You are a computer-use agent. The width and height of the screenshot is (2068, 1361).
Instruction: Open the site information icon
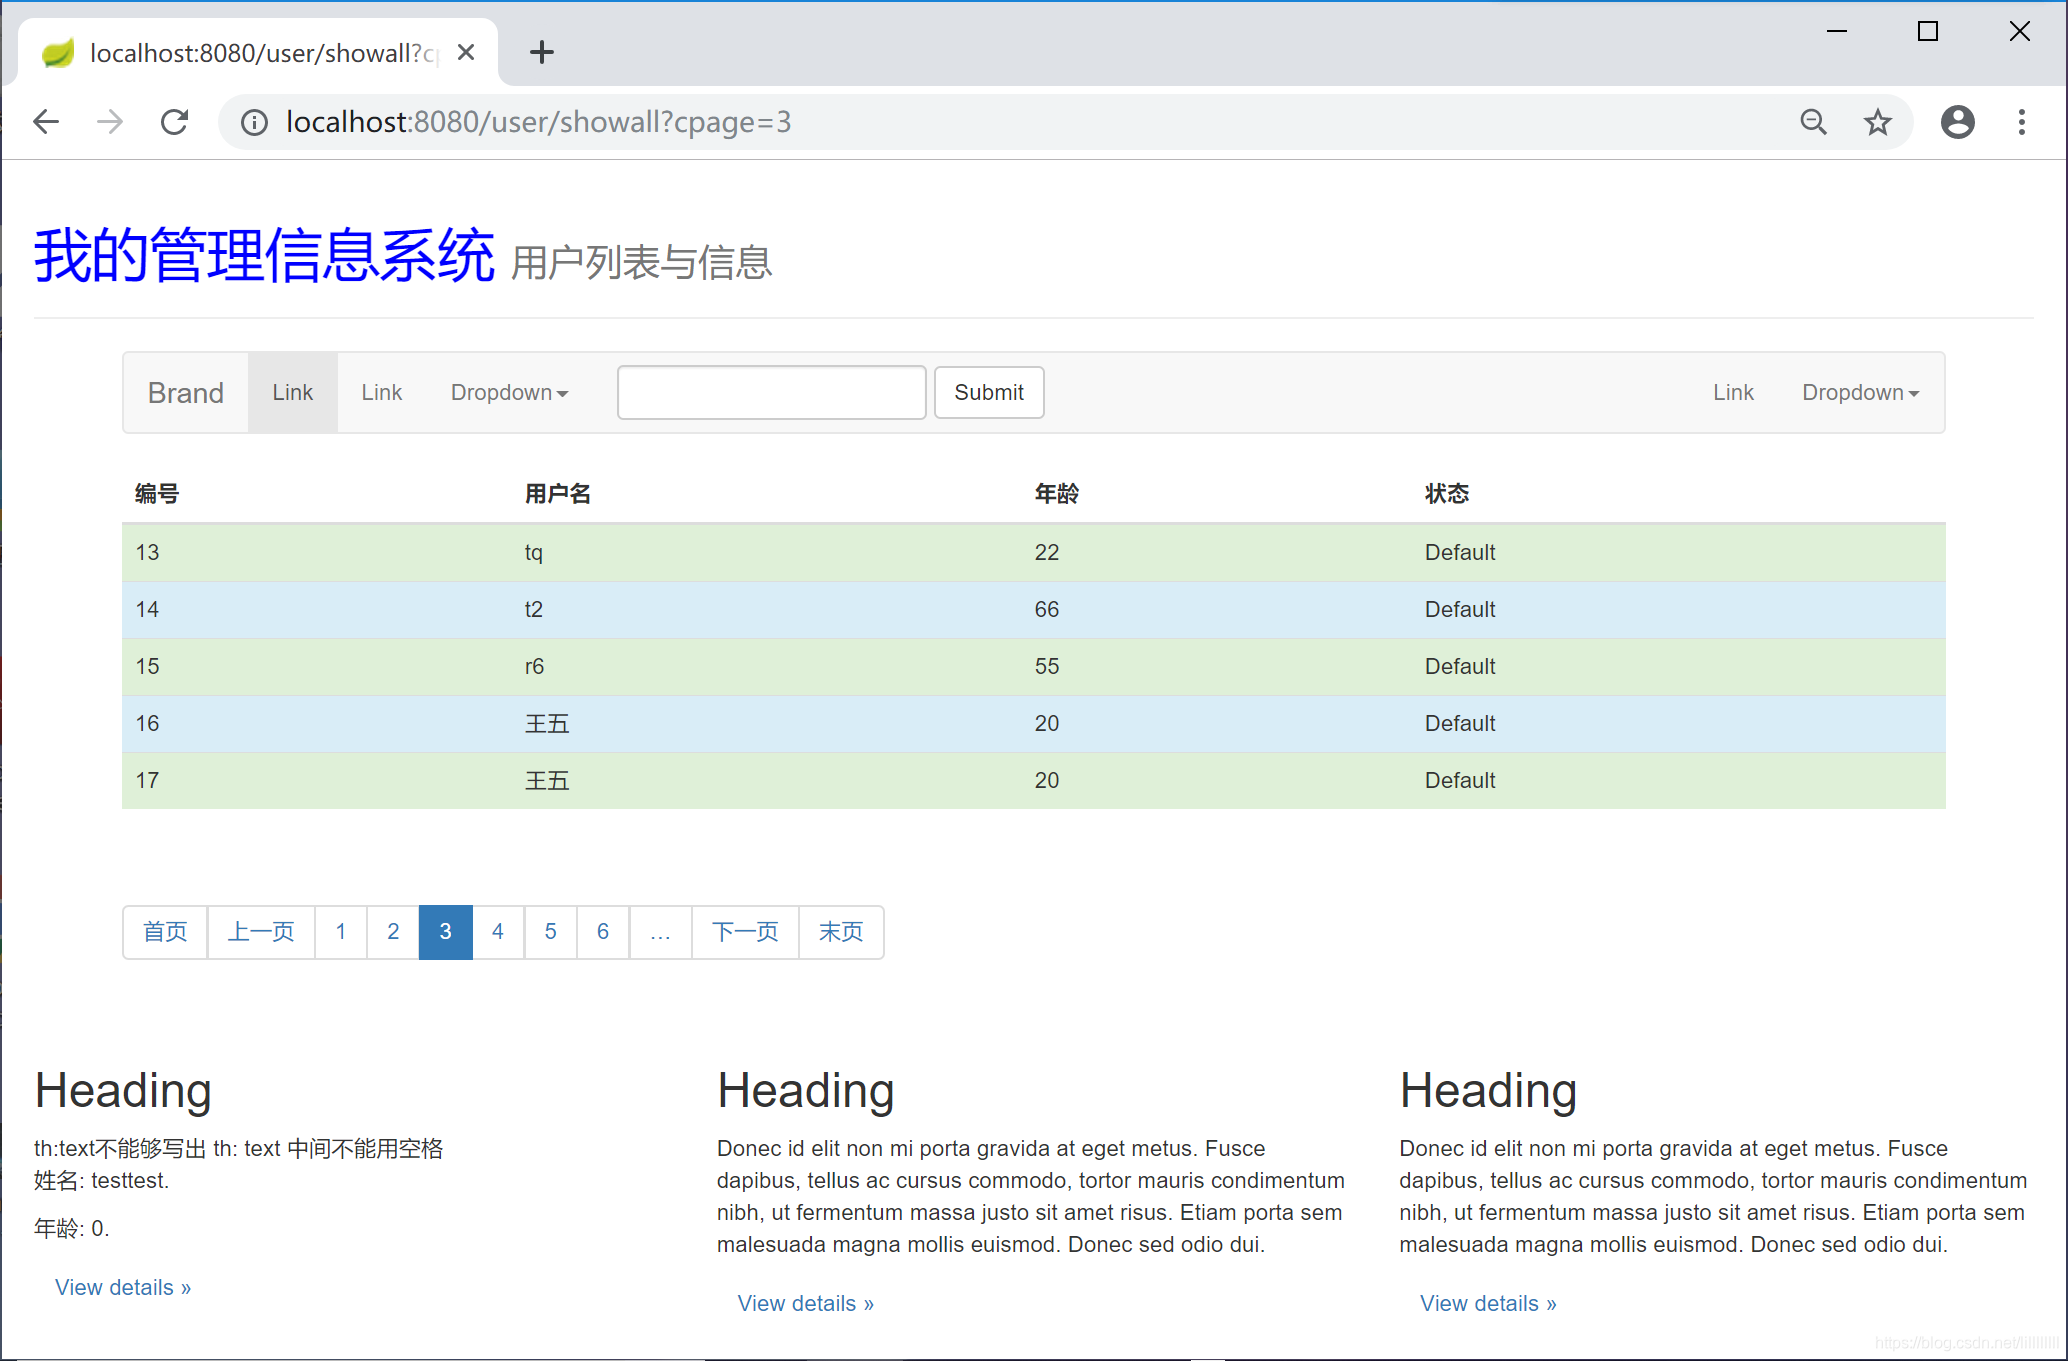pos(254,122)
